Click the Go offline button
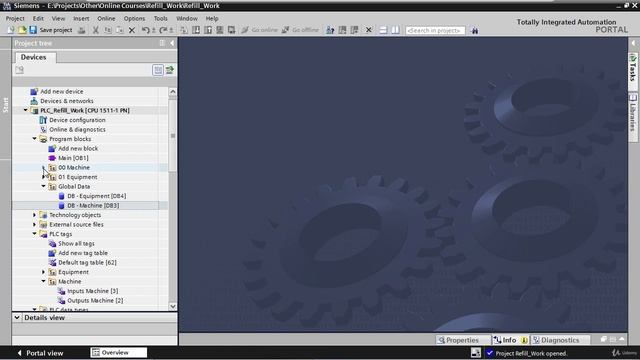This screenshot has width=640, height=360. click(x=300, y=30)
